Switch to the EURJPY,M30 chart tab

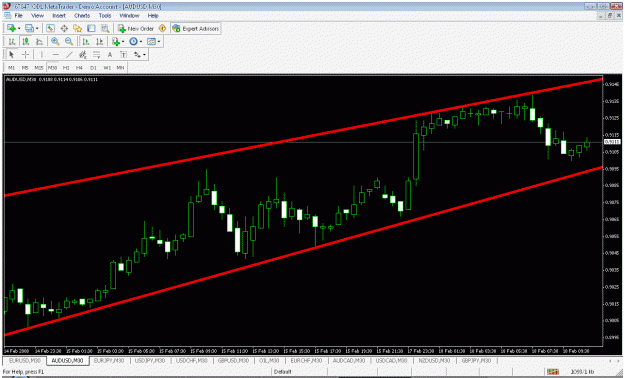[x=109, y=360]
